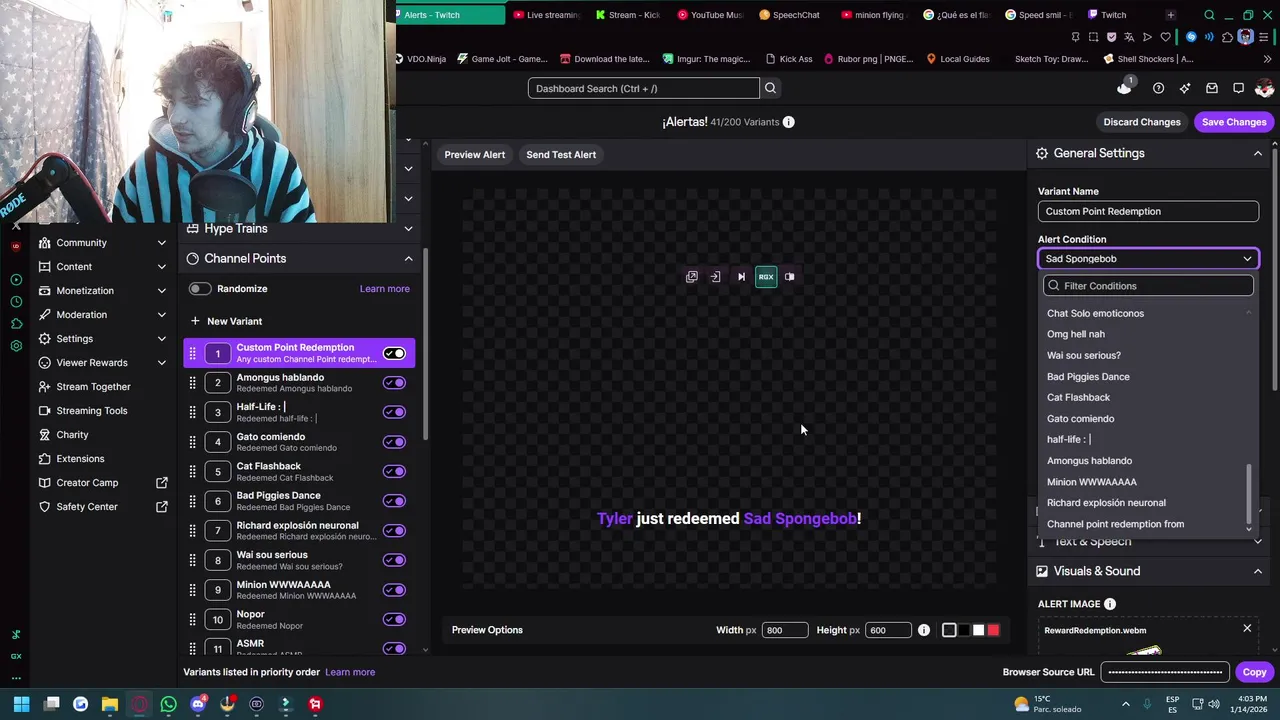The image size is (1280, 720).
Task: Click the Discard Changes button
Action: [x=1142, y=122]
